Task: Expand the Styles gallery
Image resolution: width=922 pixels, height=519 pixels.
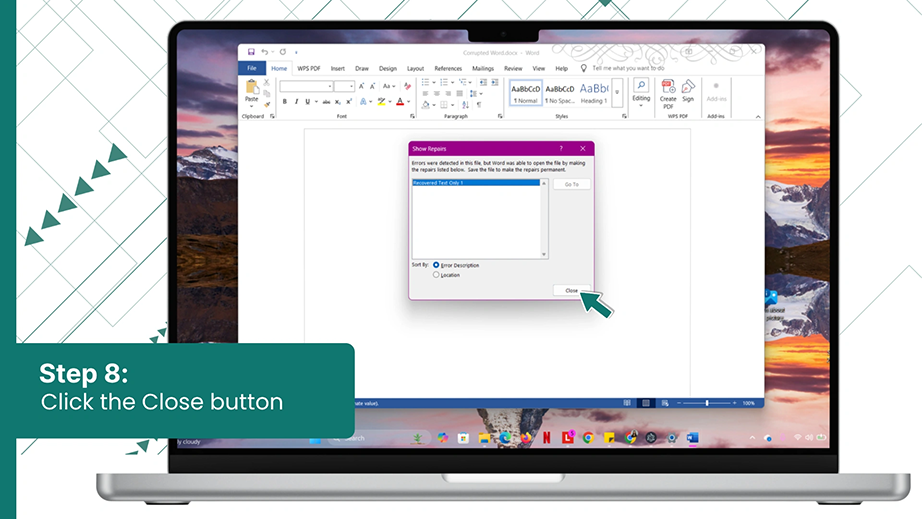Action: tap(617, 93)
